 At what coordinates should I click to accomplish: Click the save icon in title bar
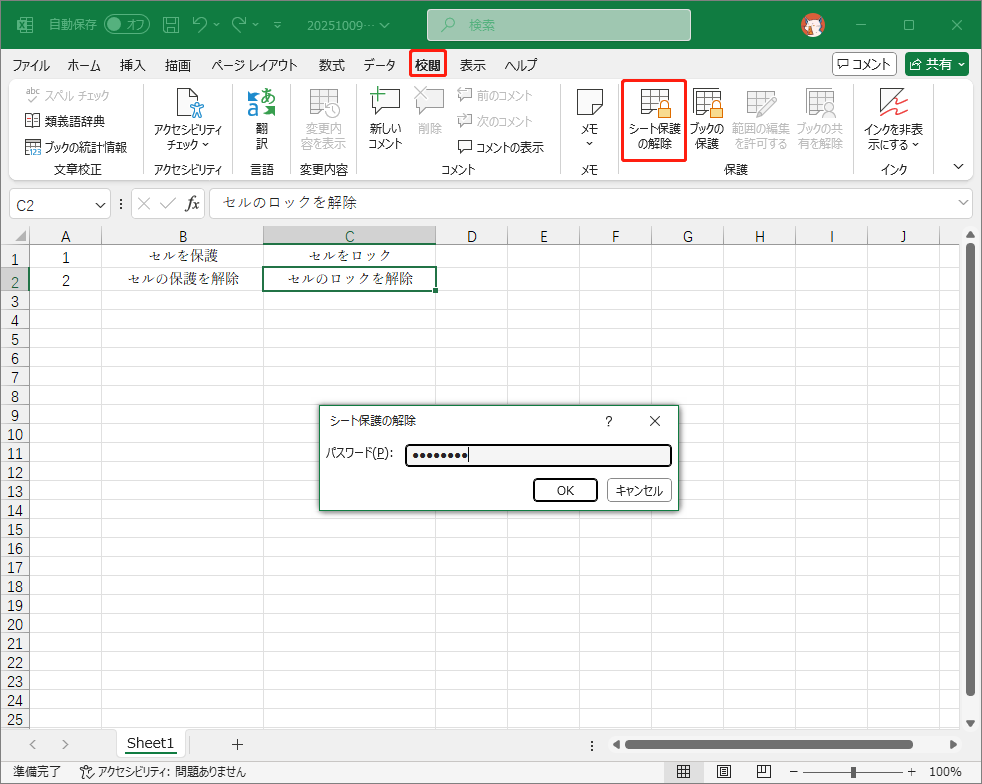[x=171, y=24]
